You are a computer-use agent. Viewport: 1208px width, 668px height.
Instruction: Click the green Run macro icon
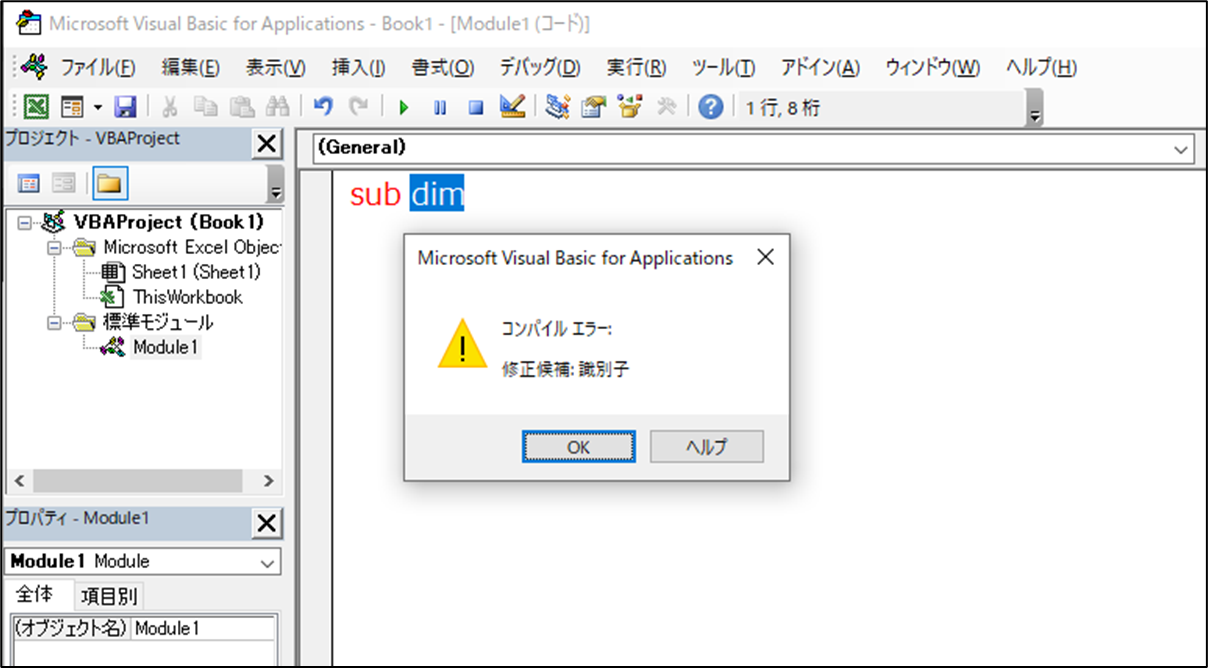(x=404, y=107)
